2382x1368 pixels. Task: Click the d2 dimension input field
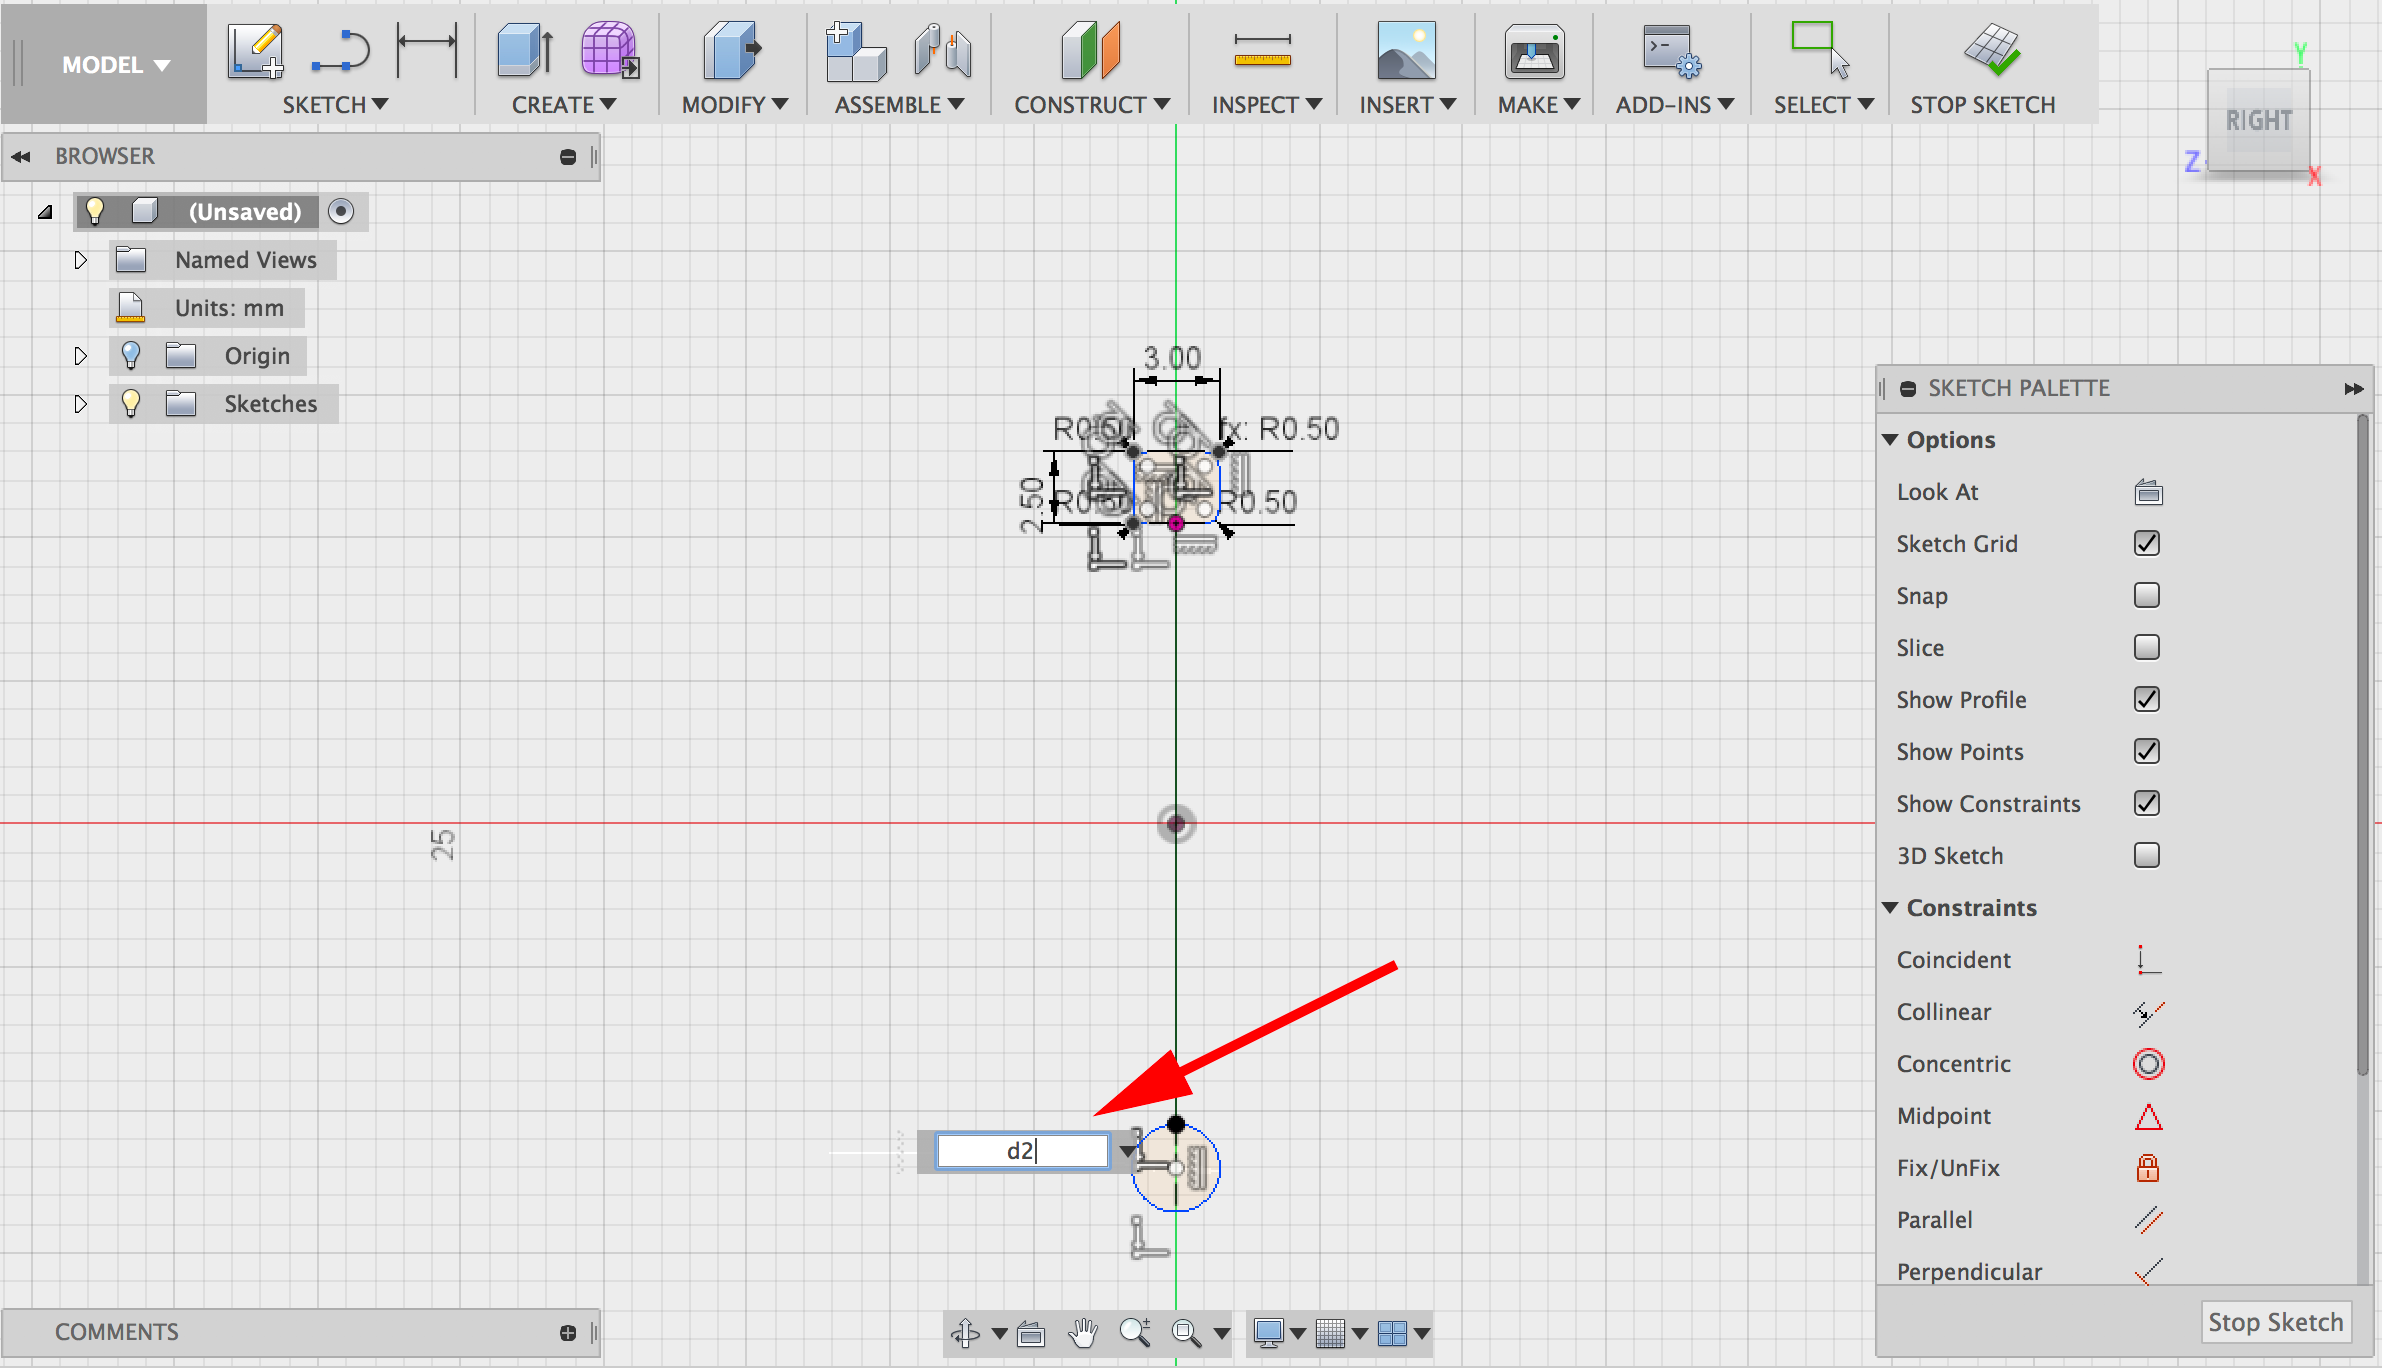click(x=1022, y=1151)
